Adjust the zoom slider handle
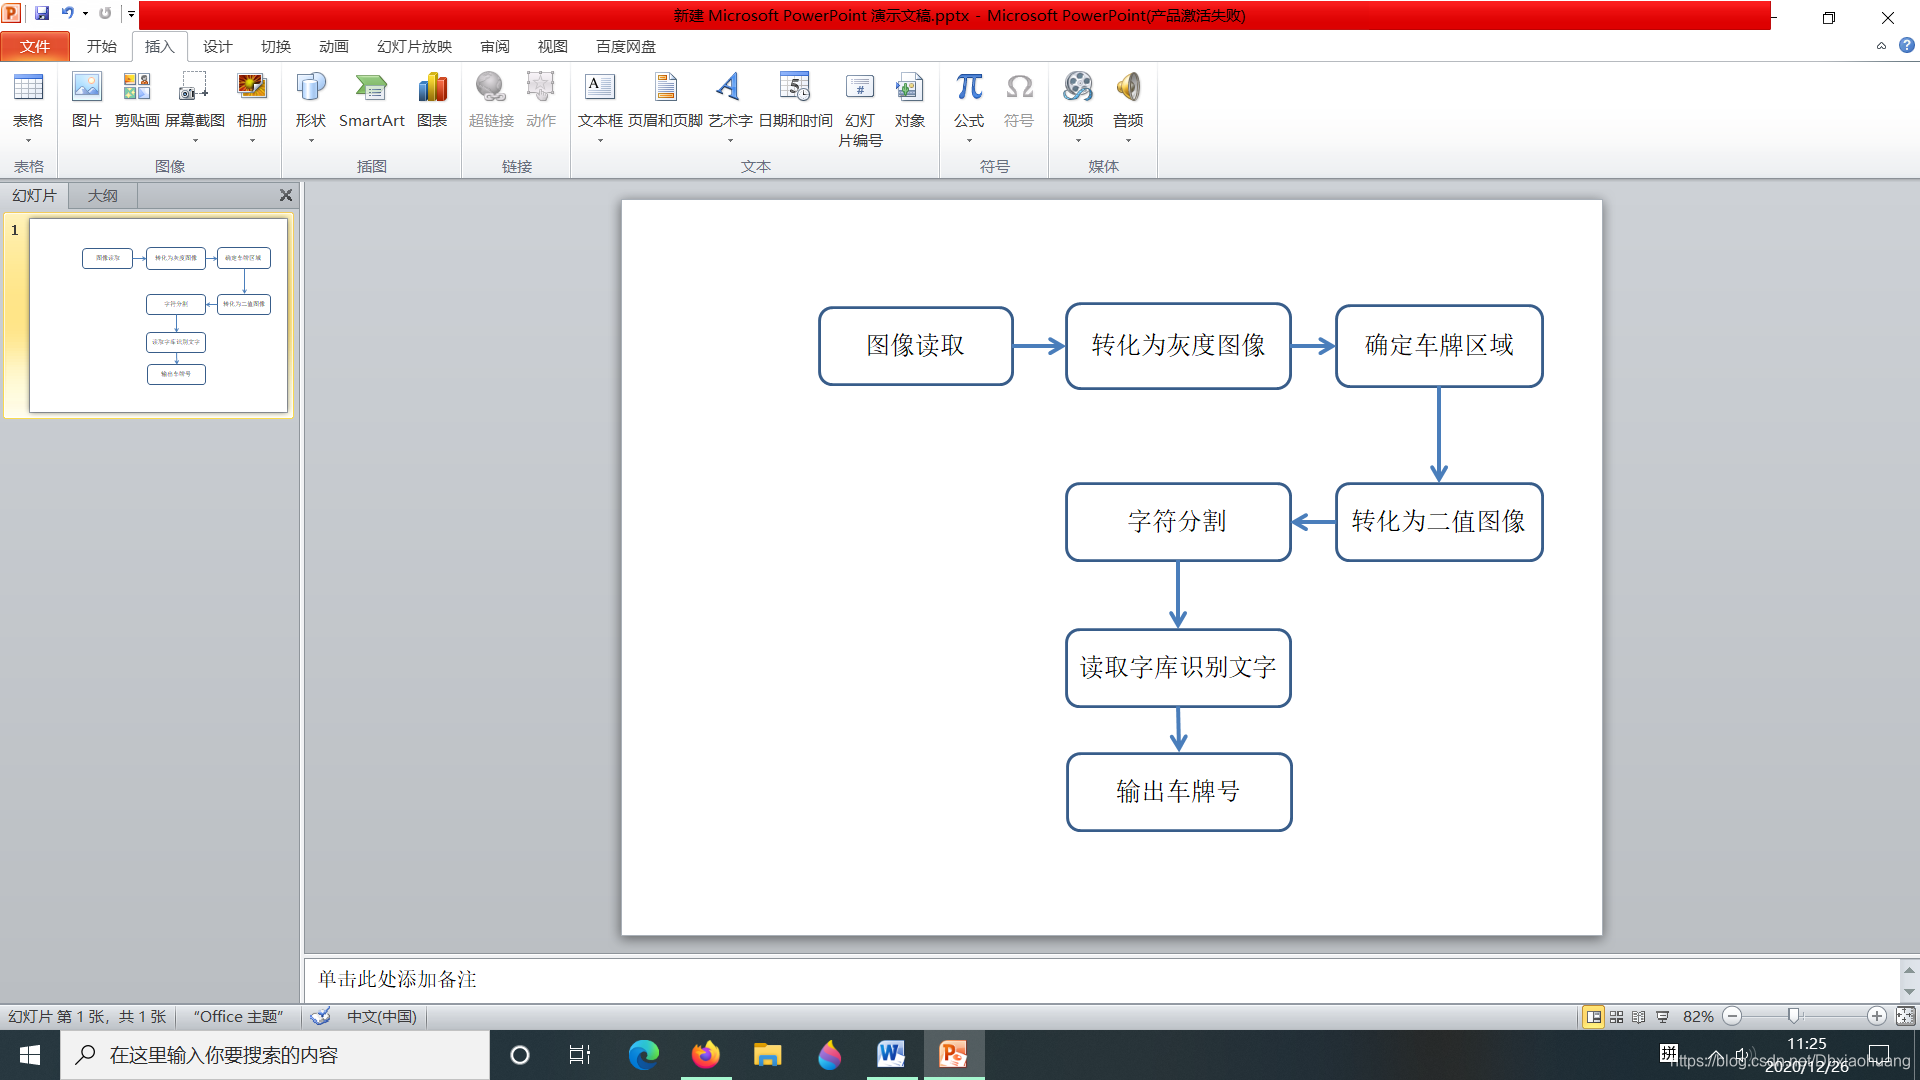Screen dimensions: 1920x1080 click(x=1794, y=1016)
